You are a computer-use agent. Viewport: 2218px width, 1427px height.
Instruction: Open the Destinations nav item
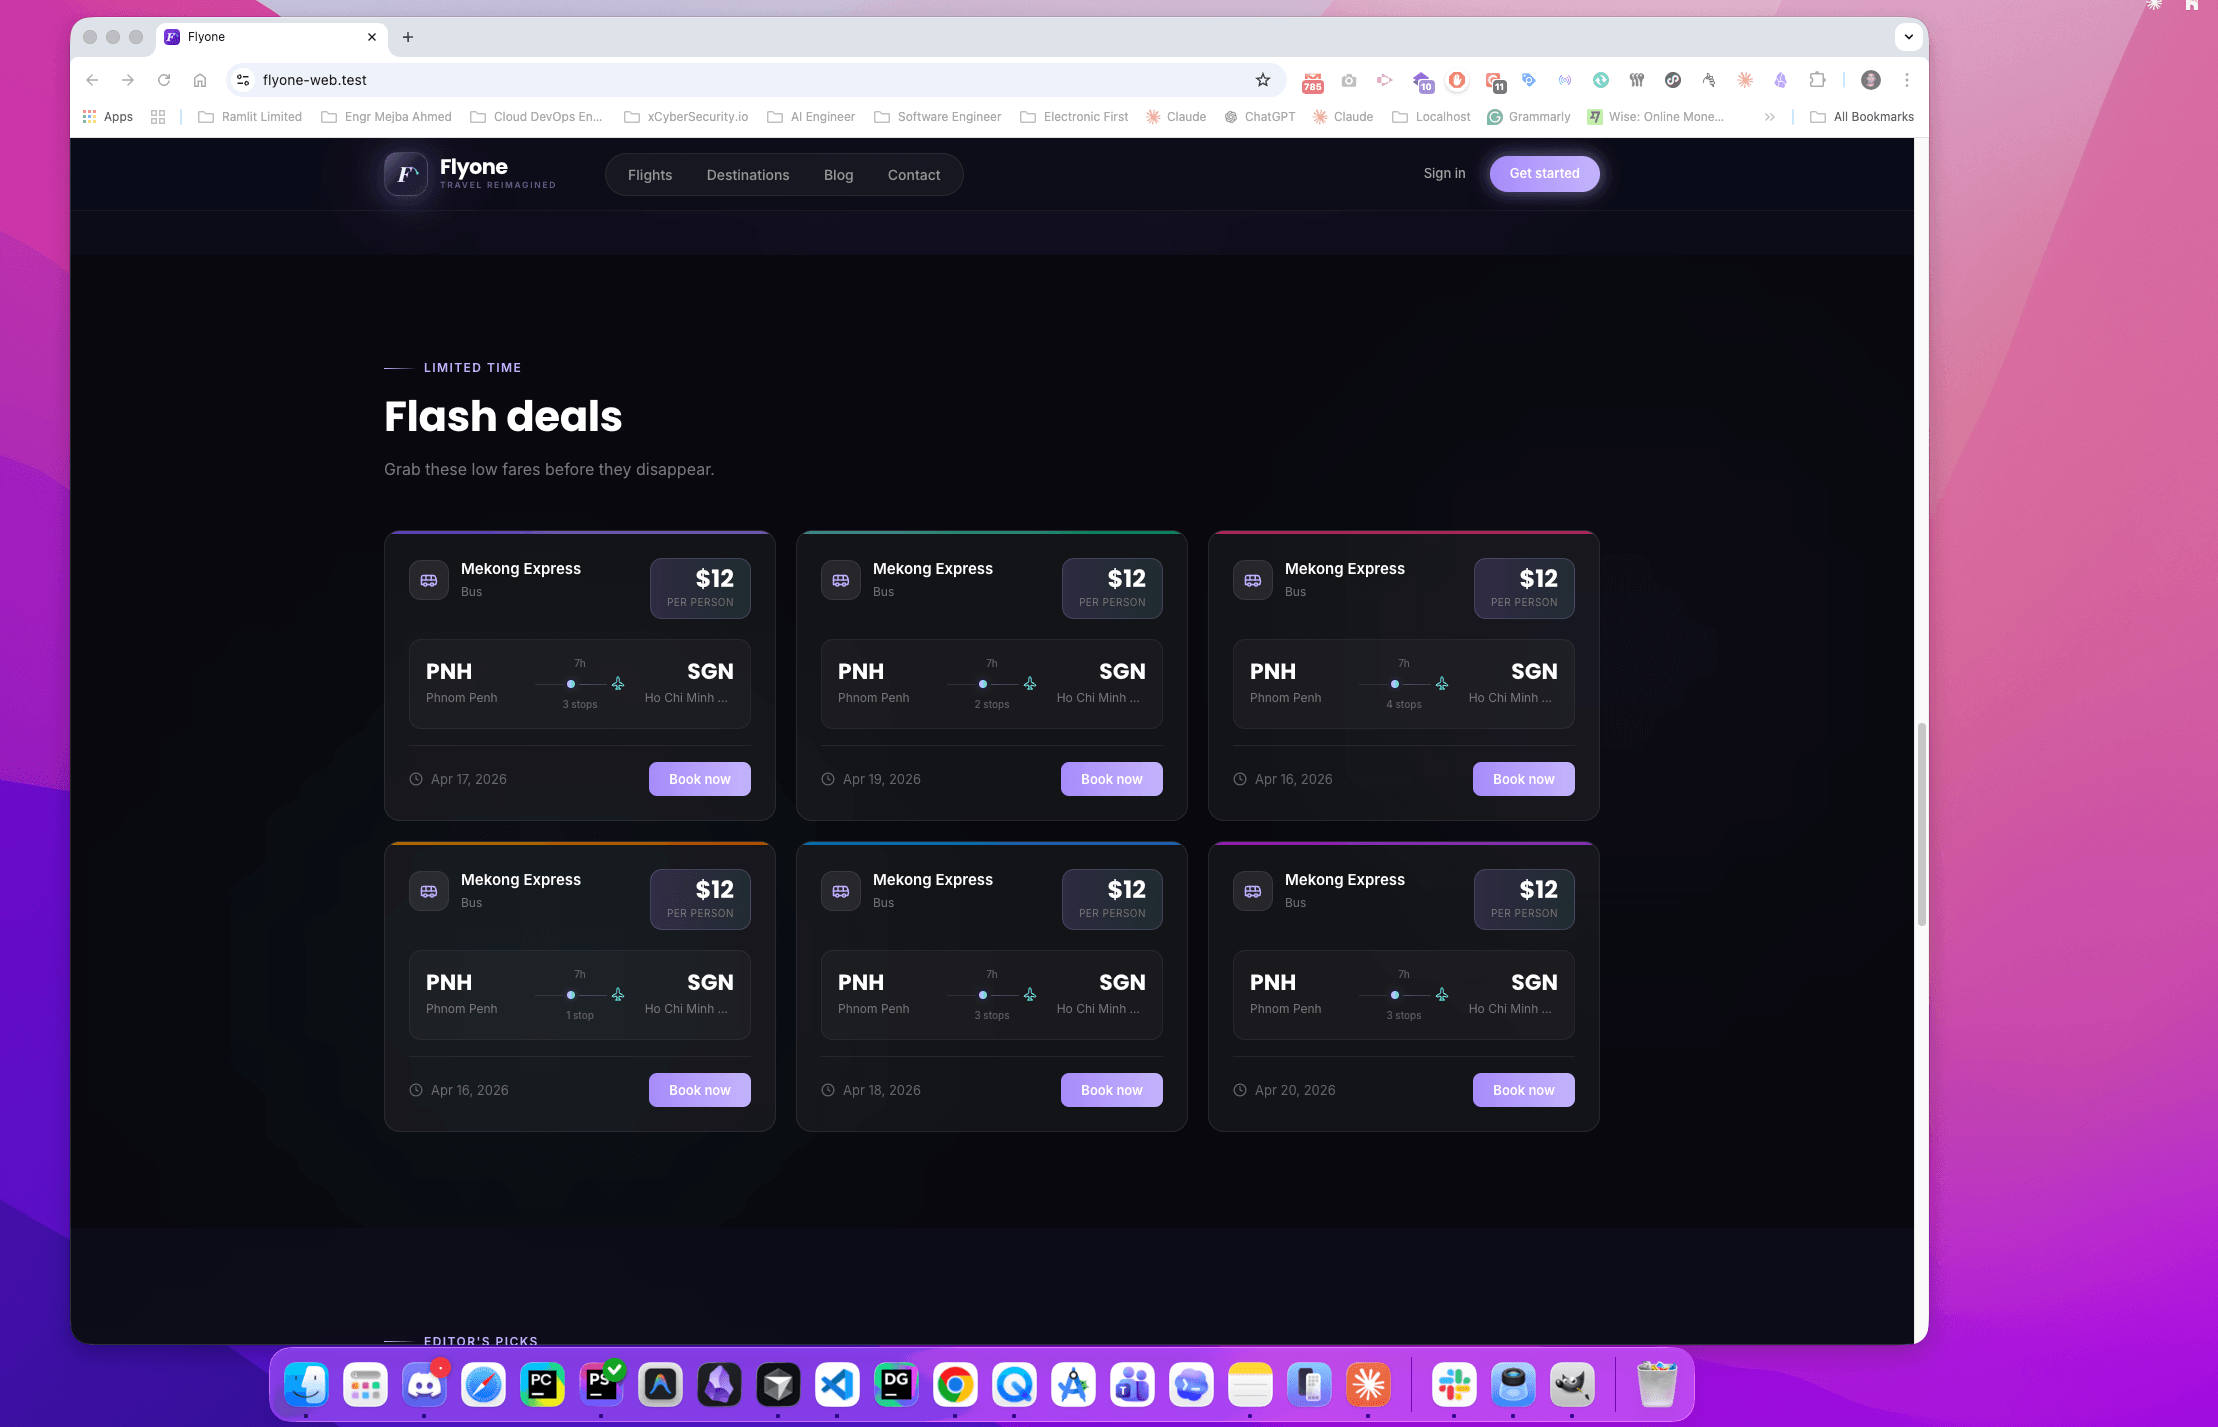coord(748,175)
